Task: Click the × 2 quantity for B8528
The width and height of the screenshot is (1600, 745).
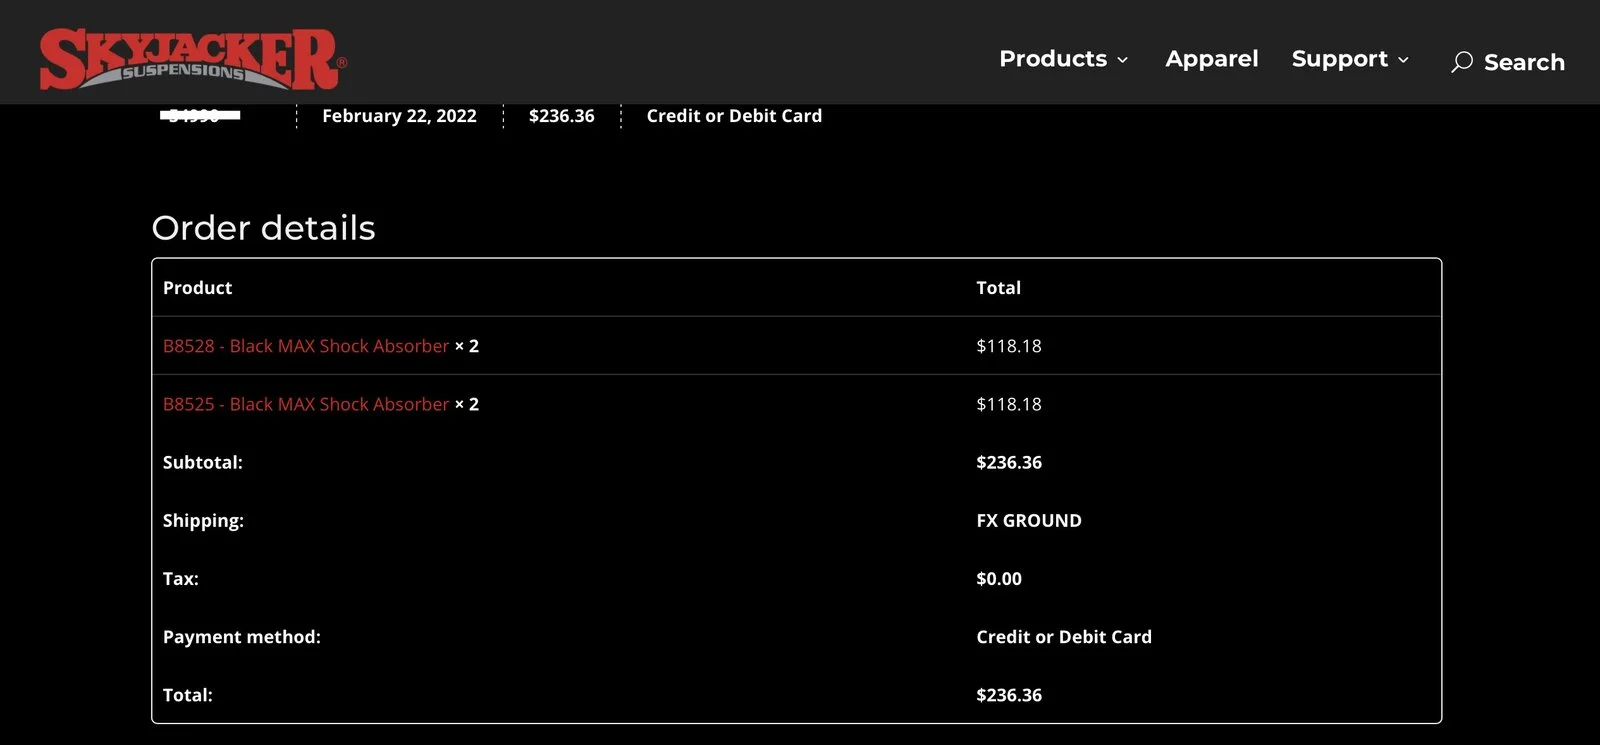Action: click(467, 346)
